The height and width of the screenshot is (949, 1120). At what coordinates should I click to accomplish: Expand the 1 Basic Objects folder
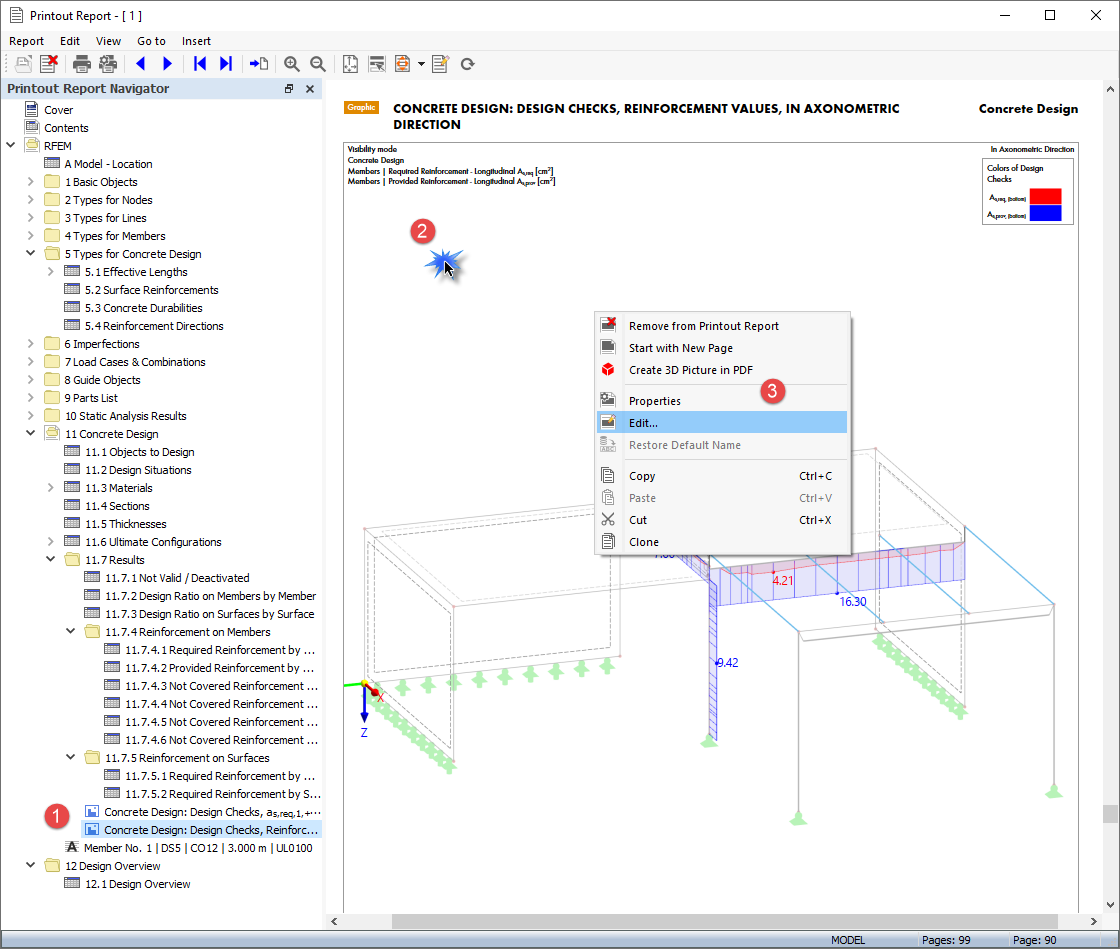click(31, 182)
